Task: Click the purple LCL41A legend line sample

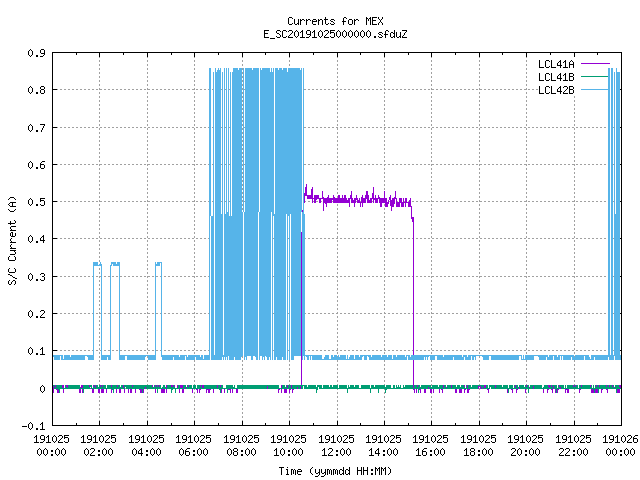Action: 595,64
